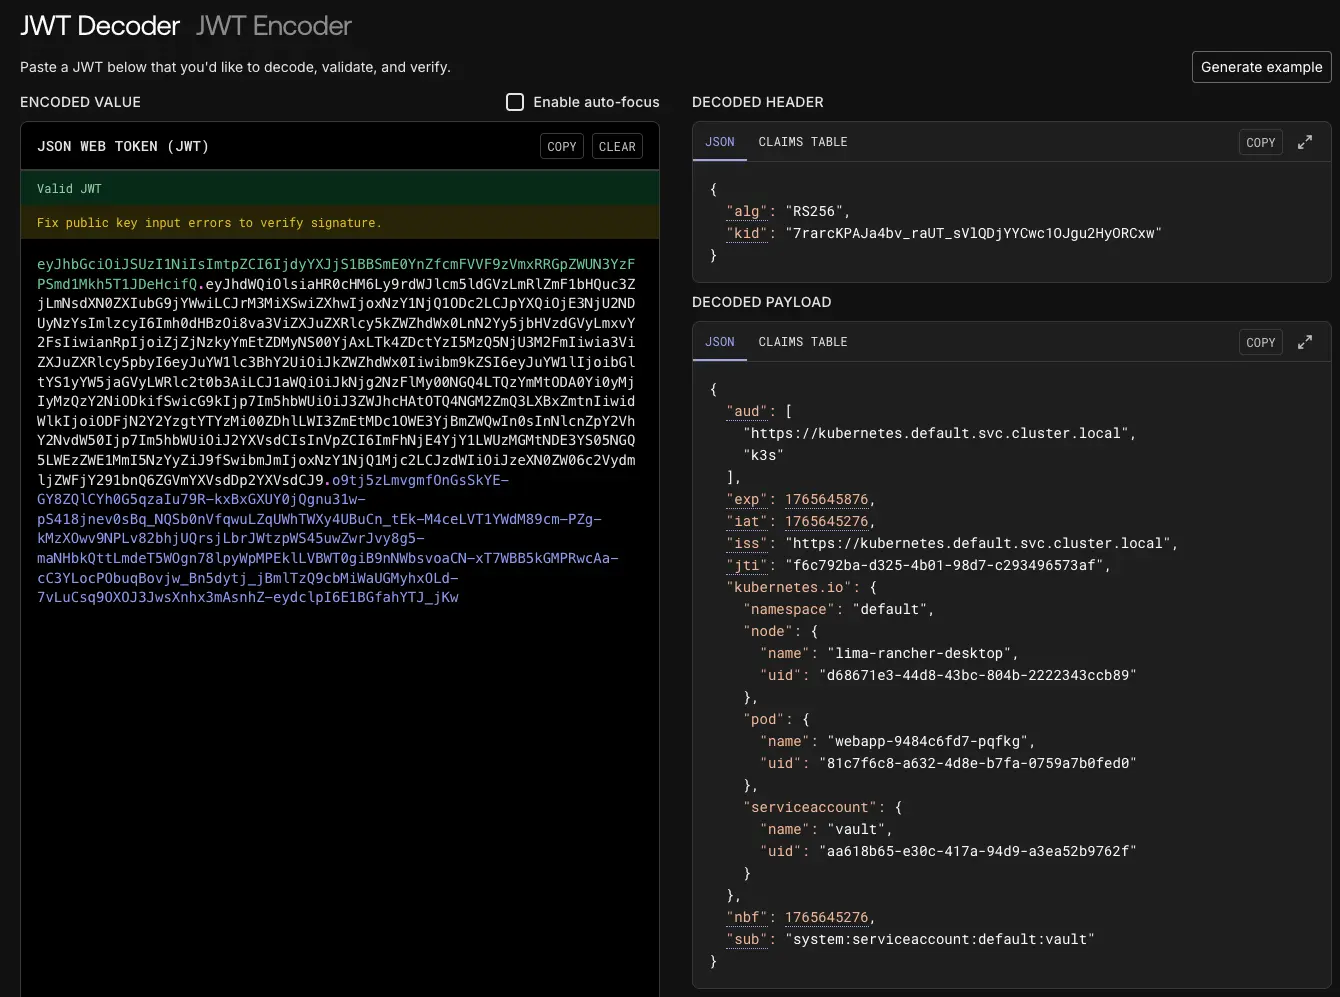The image size is (1340, 997).
Task: Open Claims Table view for the decoded header
Action: (x=802, y=142)
